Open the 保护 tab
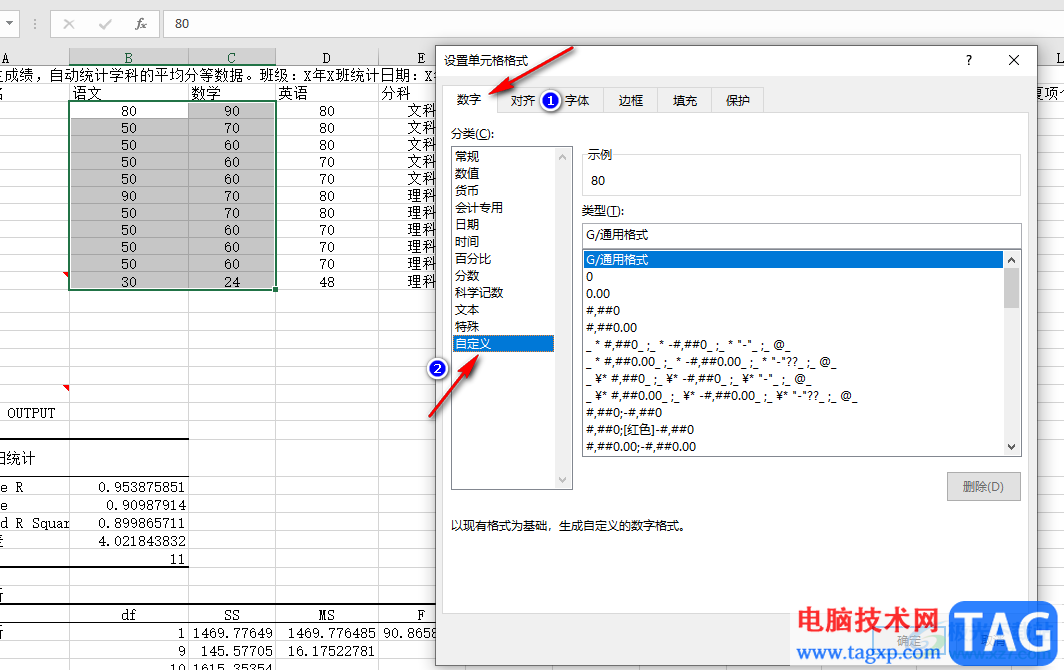This screenshot has height=670, width=1064. pyautogui.click(x=738, y=100)
